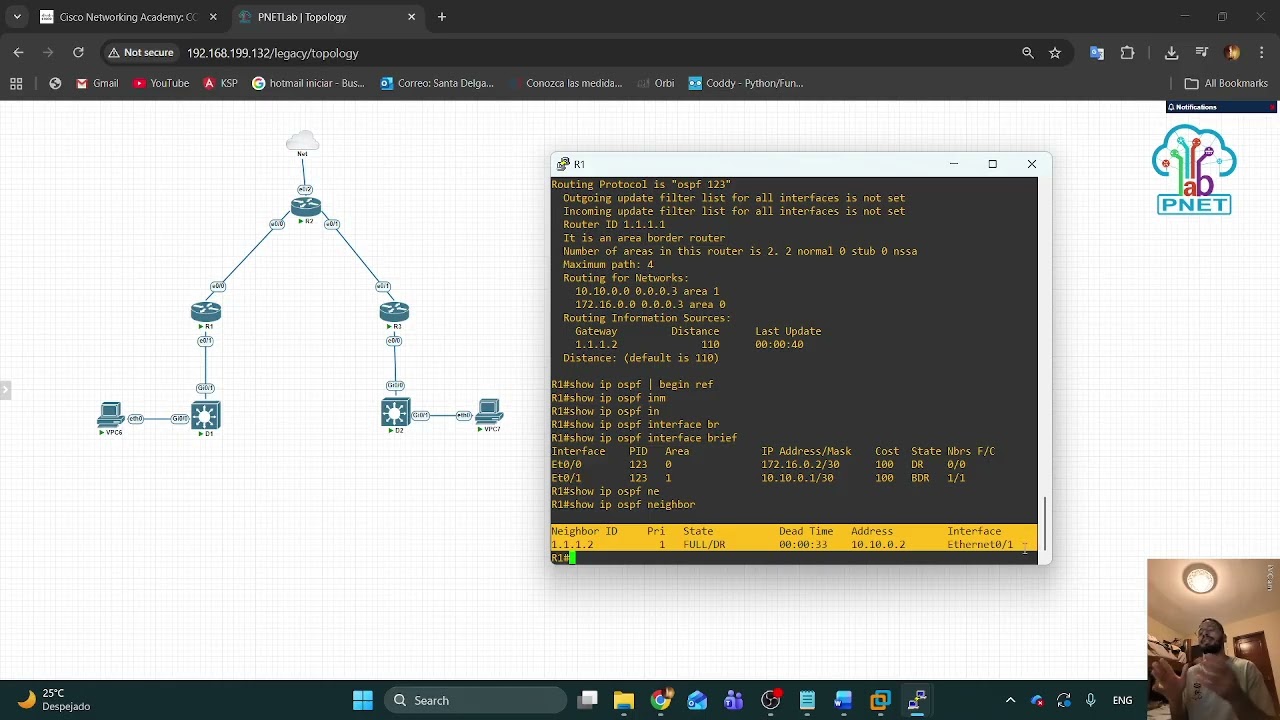Click the Not secure site indicator
Viewport: 1280px width, 720px height.
tap(140, 53)
